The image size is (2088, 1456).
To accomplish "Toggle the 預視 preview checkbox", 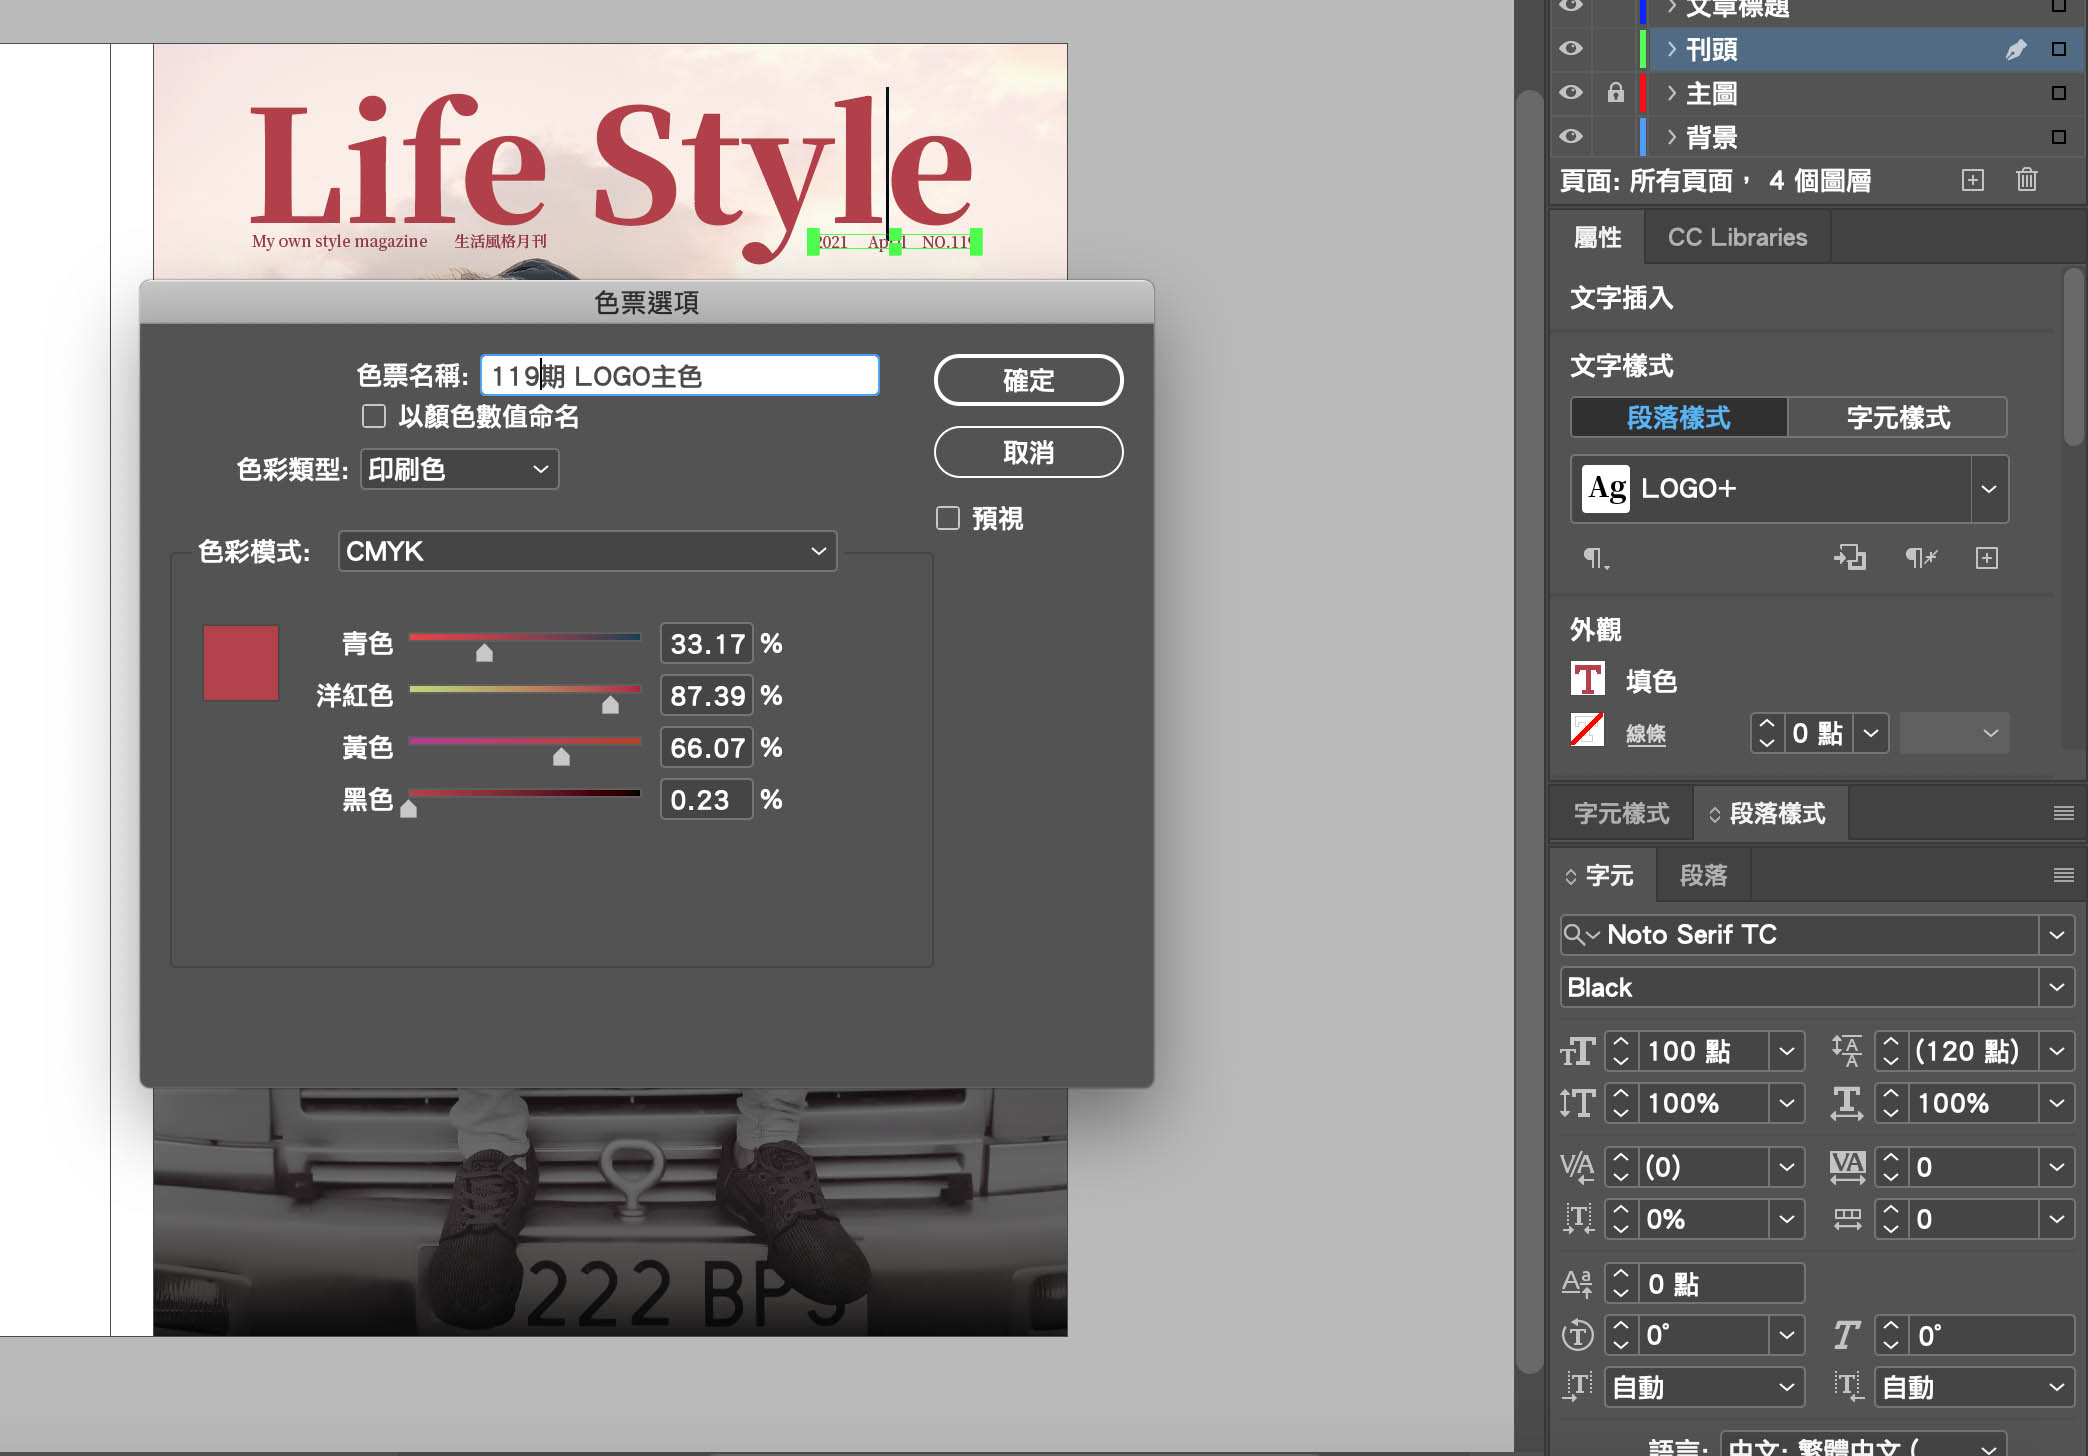I will coord(947,518).
